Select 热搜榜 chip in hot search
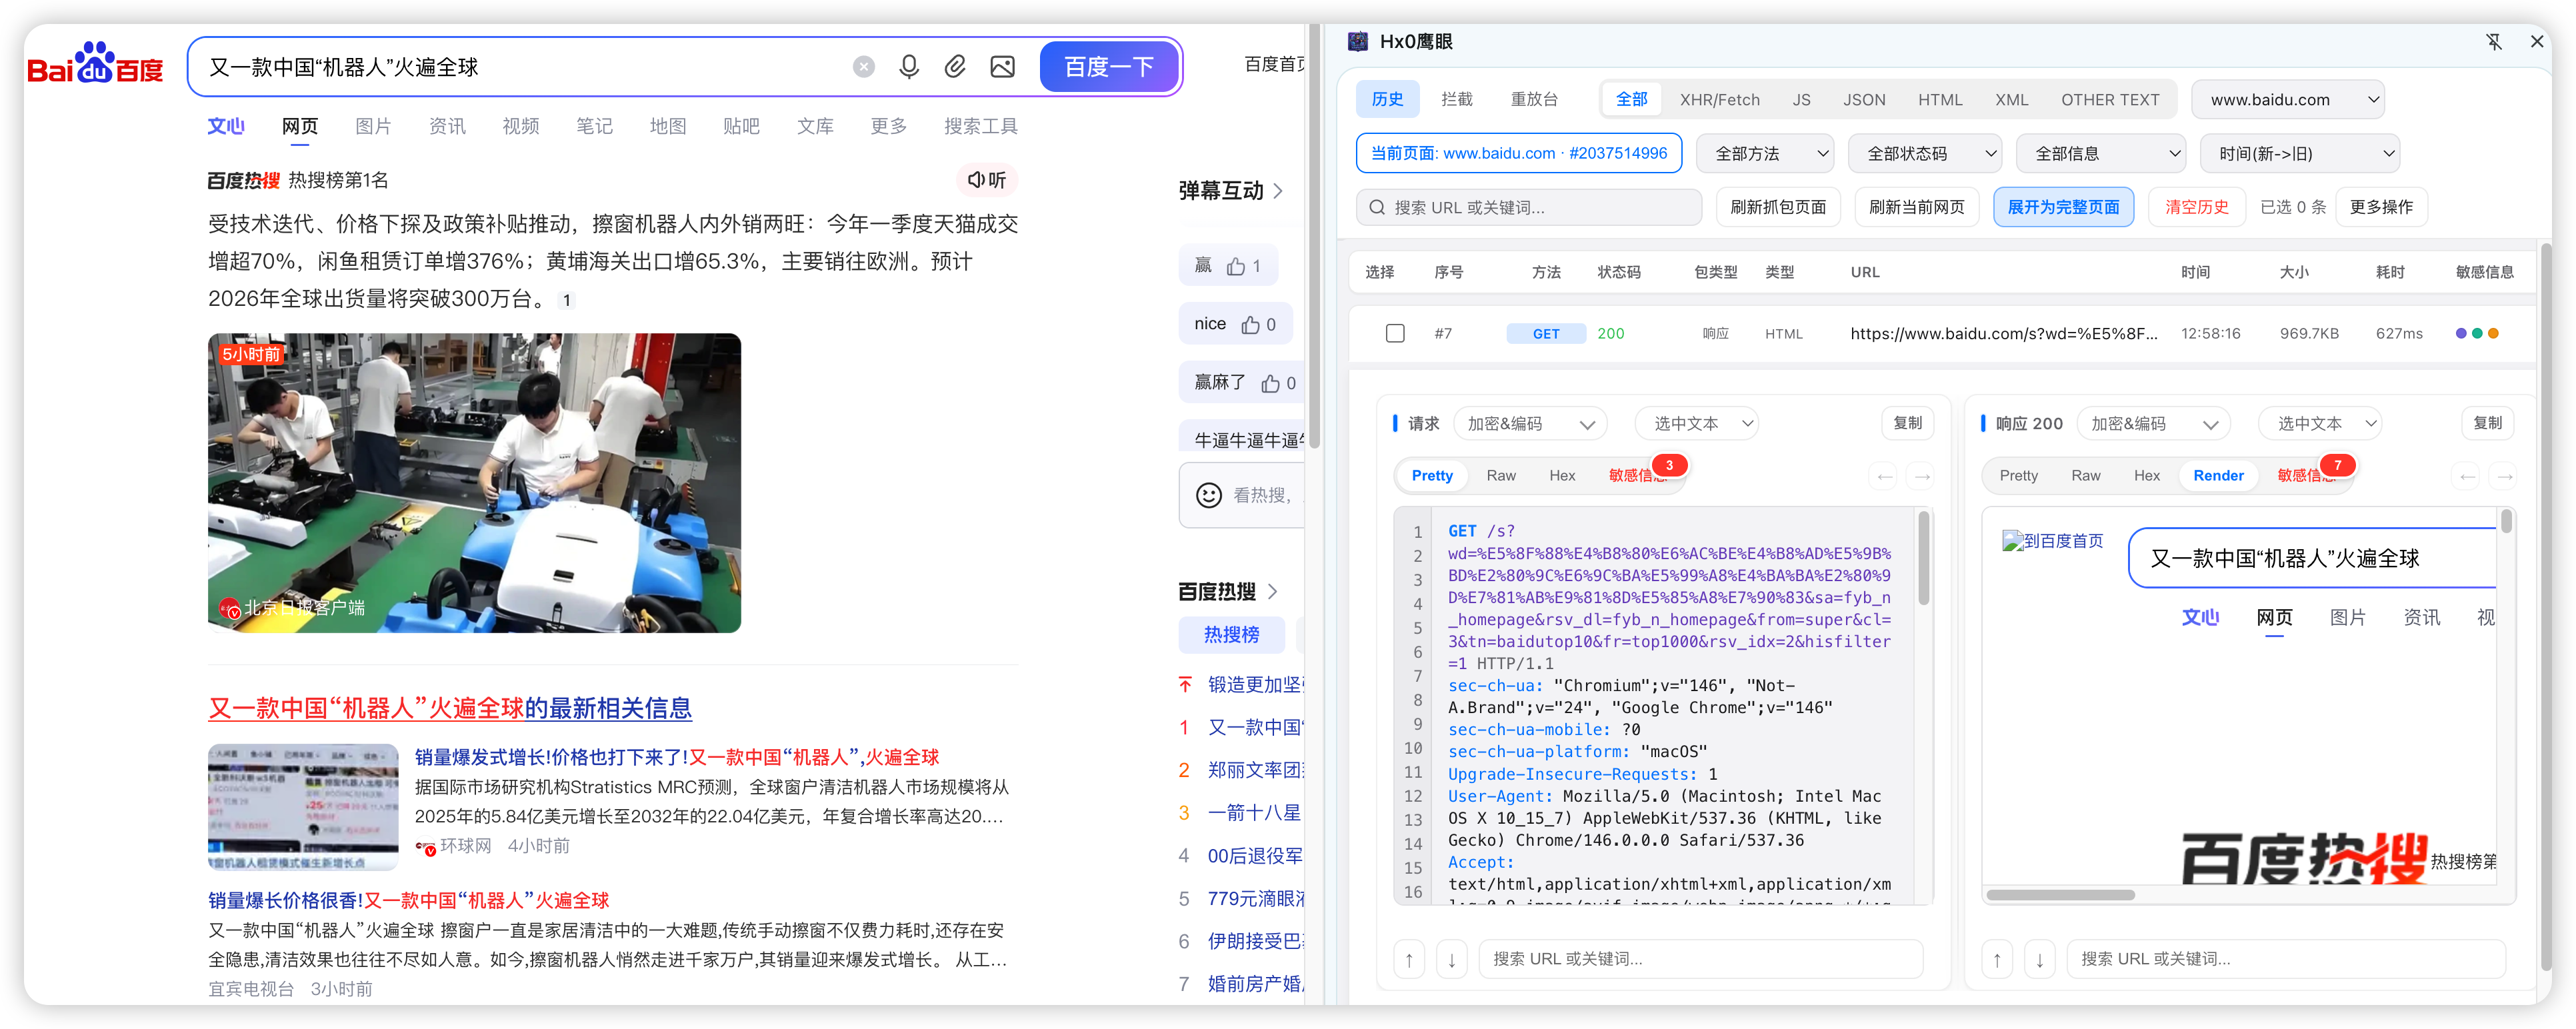 click(x=1231, y=635)
